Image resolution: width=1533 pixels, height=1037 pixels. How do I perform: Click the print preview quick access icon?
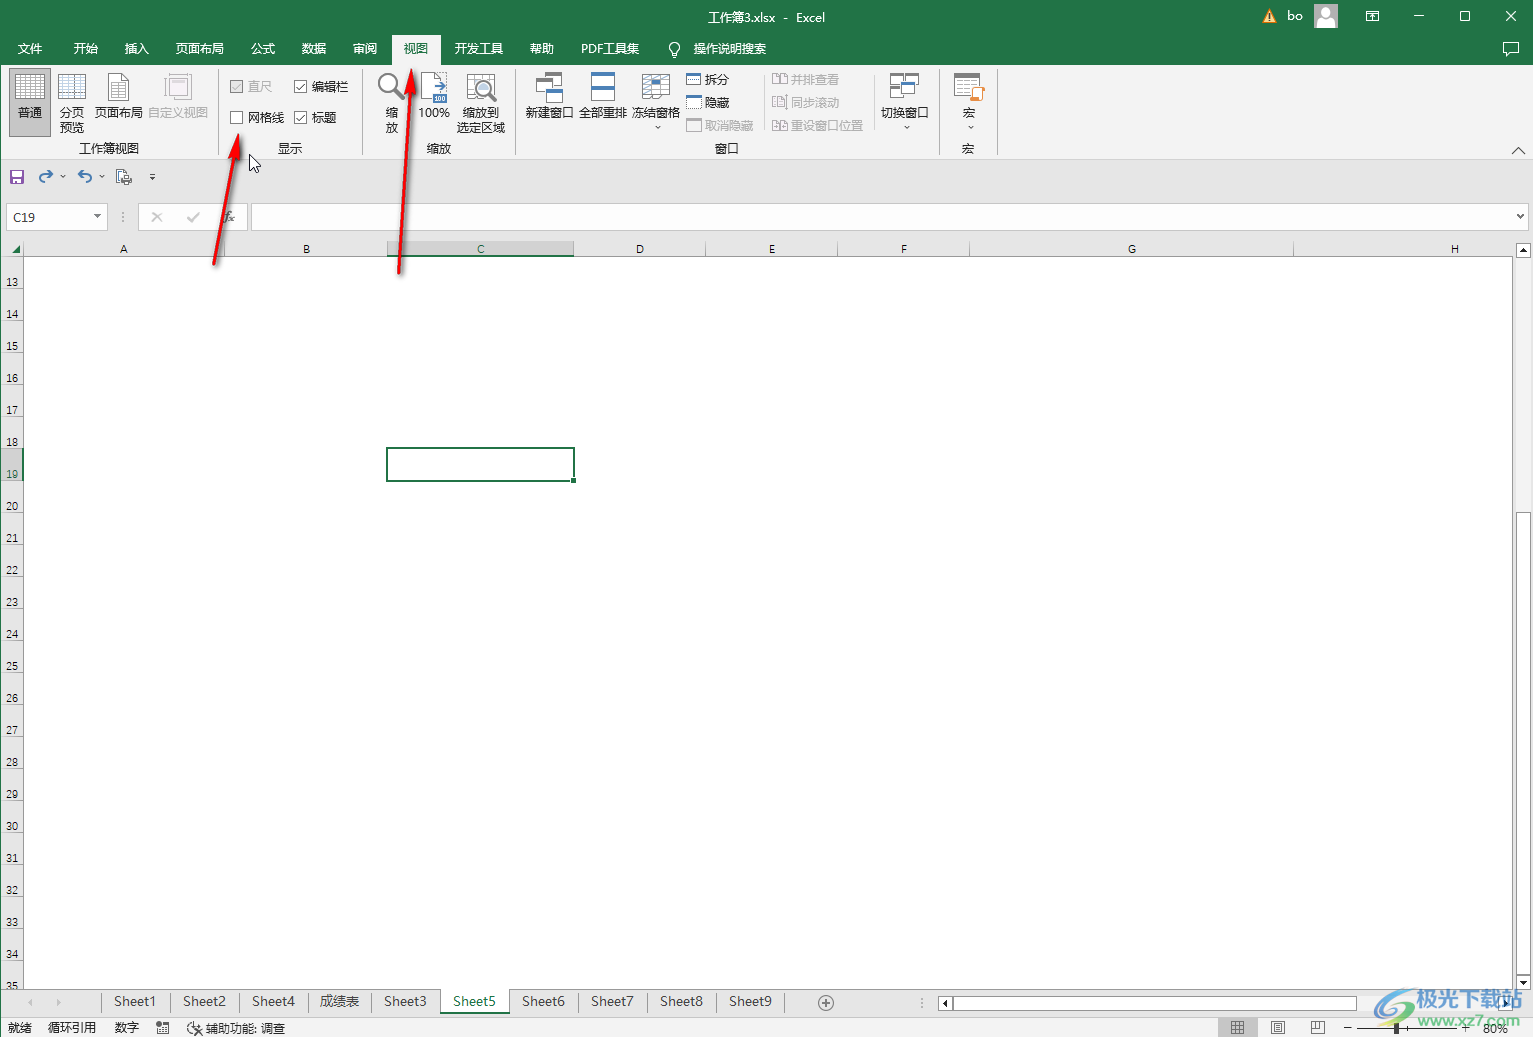pyautogui.click(x=124, y=177)
